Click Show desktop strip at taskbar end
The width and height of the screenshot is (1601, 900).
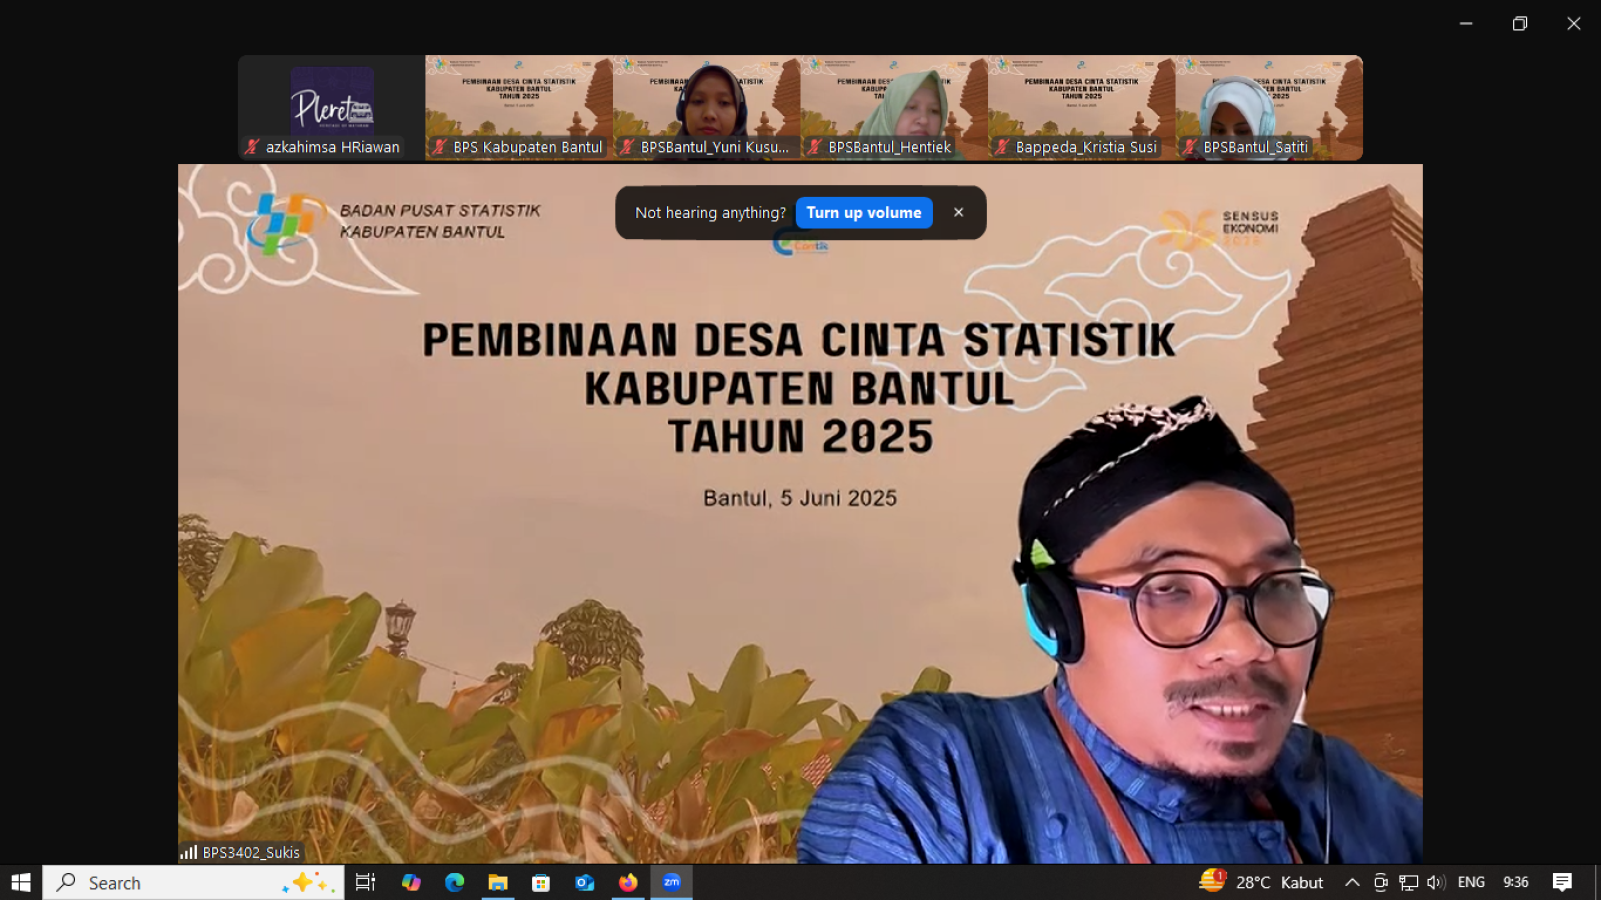pos(1597,882)
